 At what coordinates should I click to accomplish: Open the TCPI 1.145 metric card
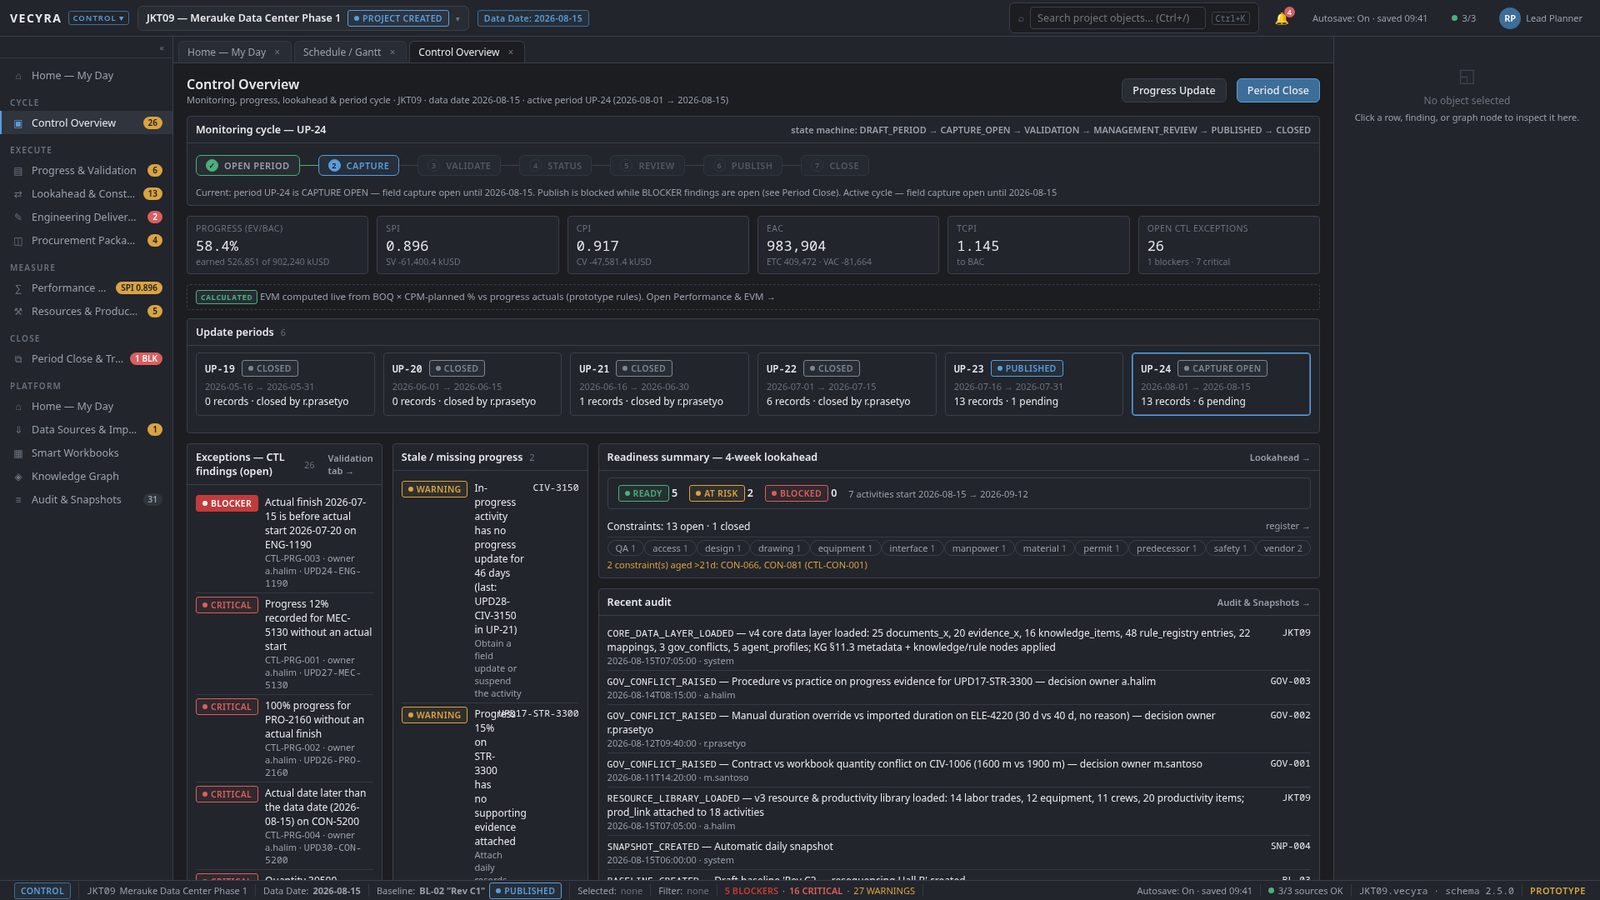1038,245
